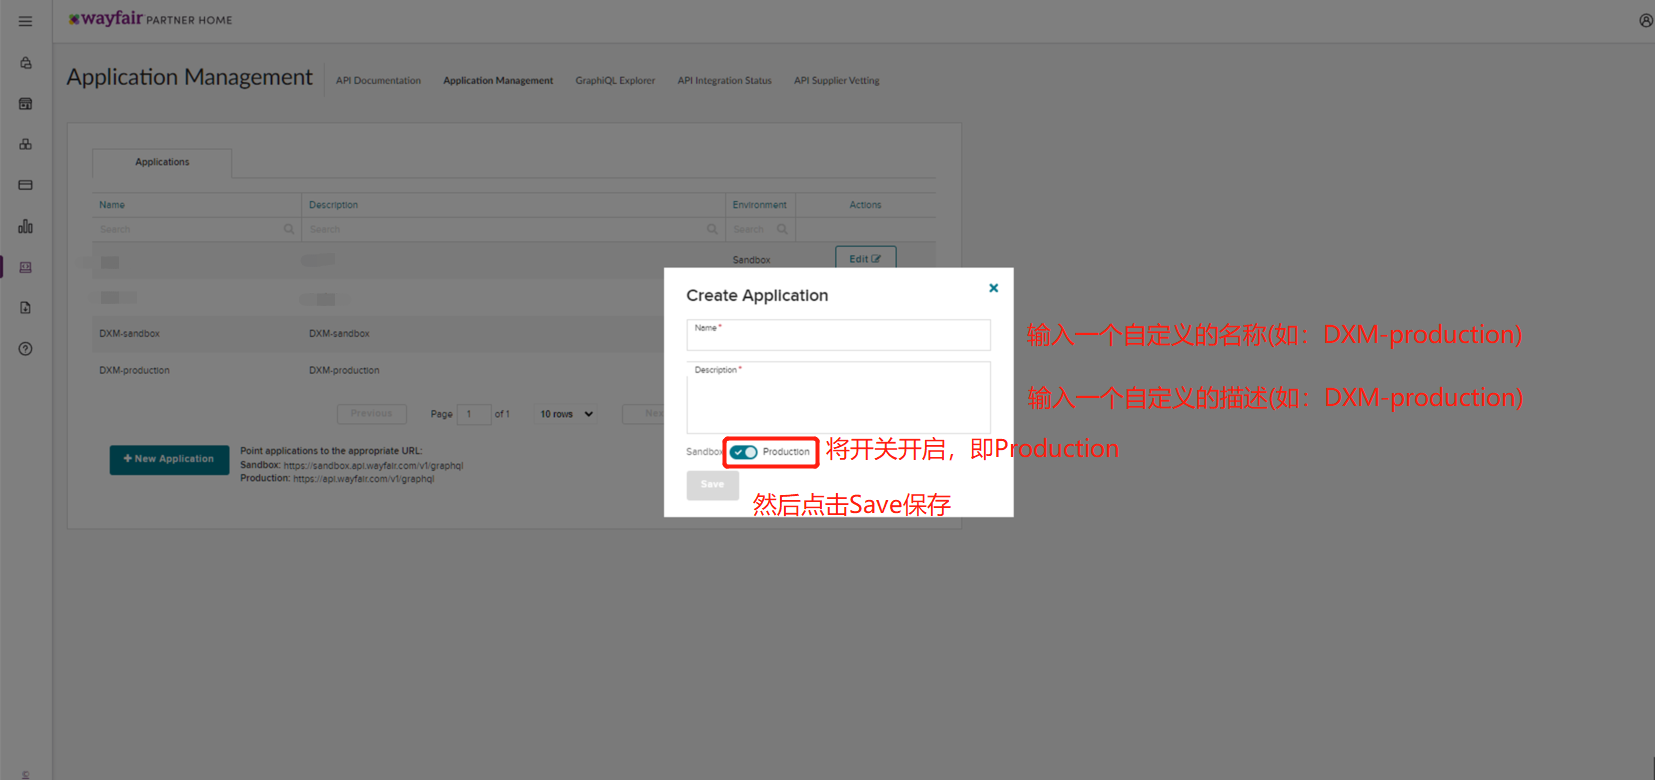The image size is (1655, 780).
Task: Open the GraphiQL Explorer tab
Action: [x=615, y=81]
